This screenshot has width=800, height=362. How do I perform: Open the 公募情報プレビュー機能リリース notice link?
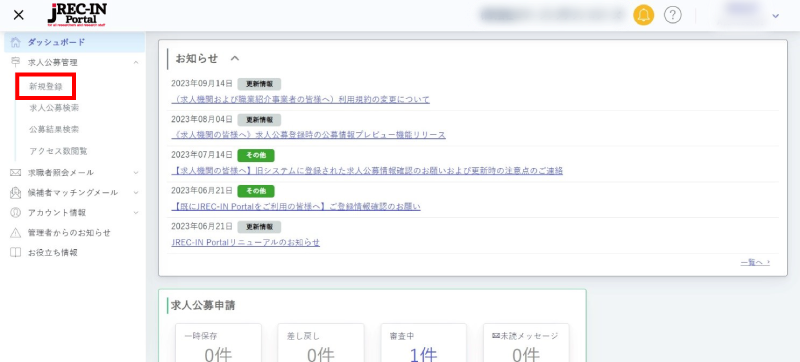click(x=308, y=135)
